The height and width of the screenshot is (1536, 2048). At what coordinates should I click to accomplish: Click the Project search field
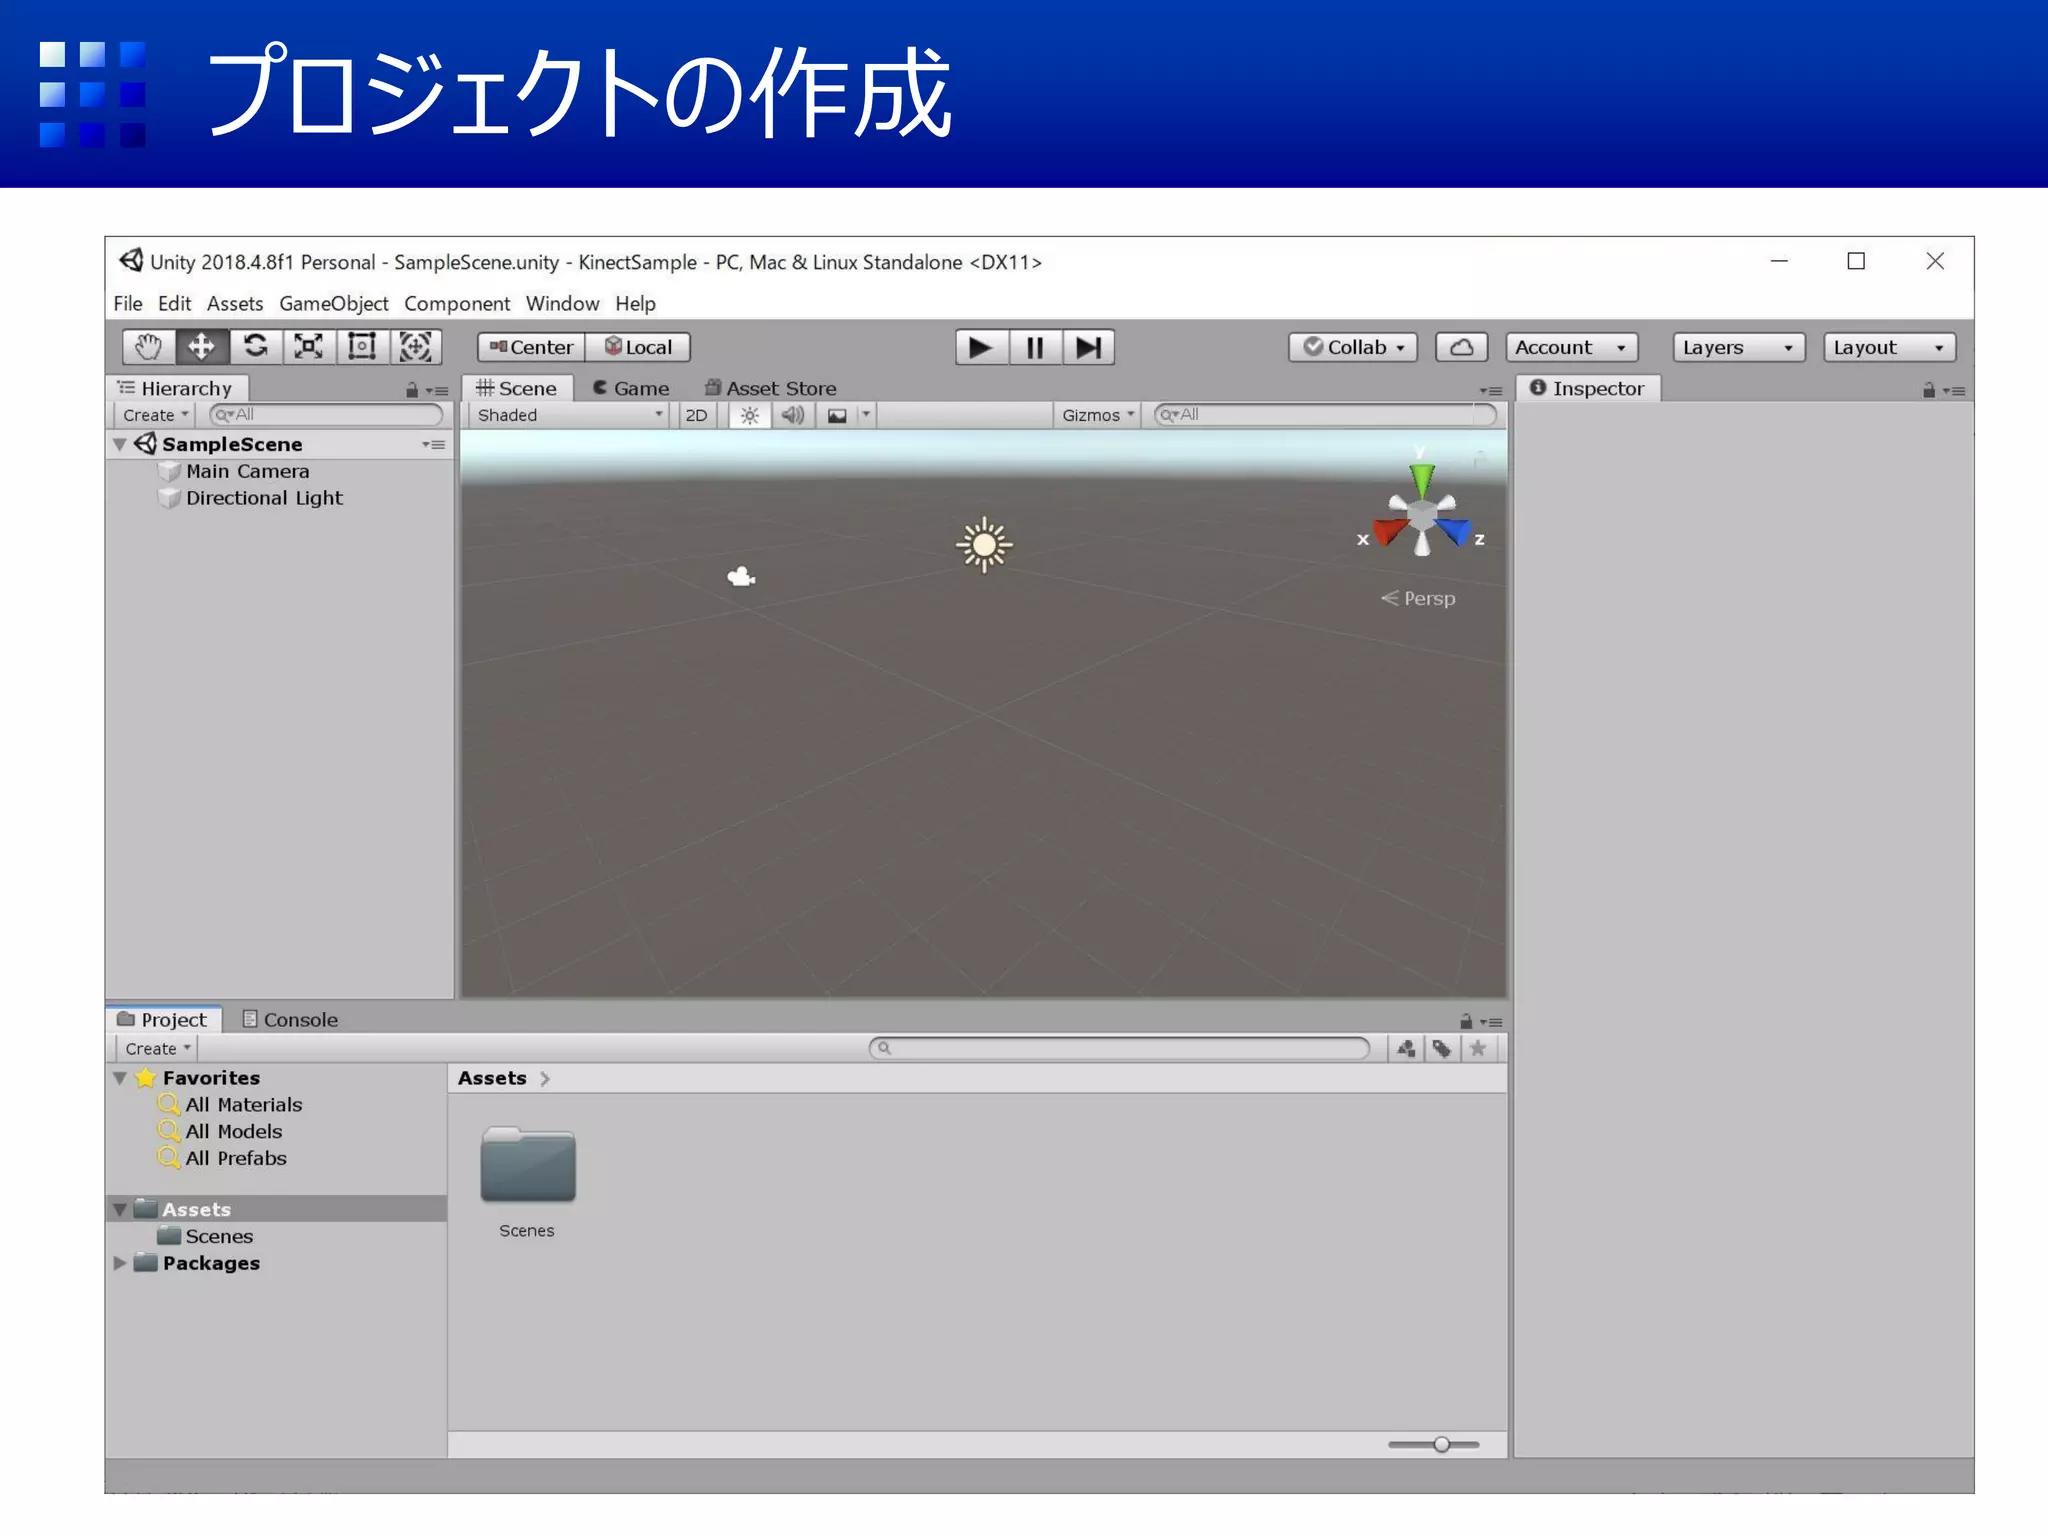pyautogui.click(x=1119, y=1048)
